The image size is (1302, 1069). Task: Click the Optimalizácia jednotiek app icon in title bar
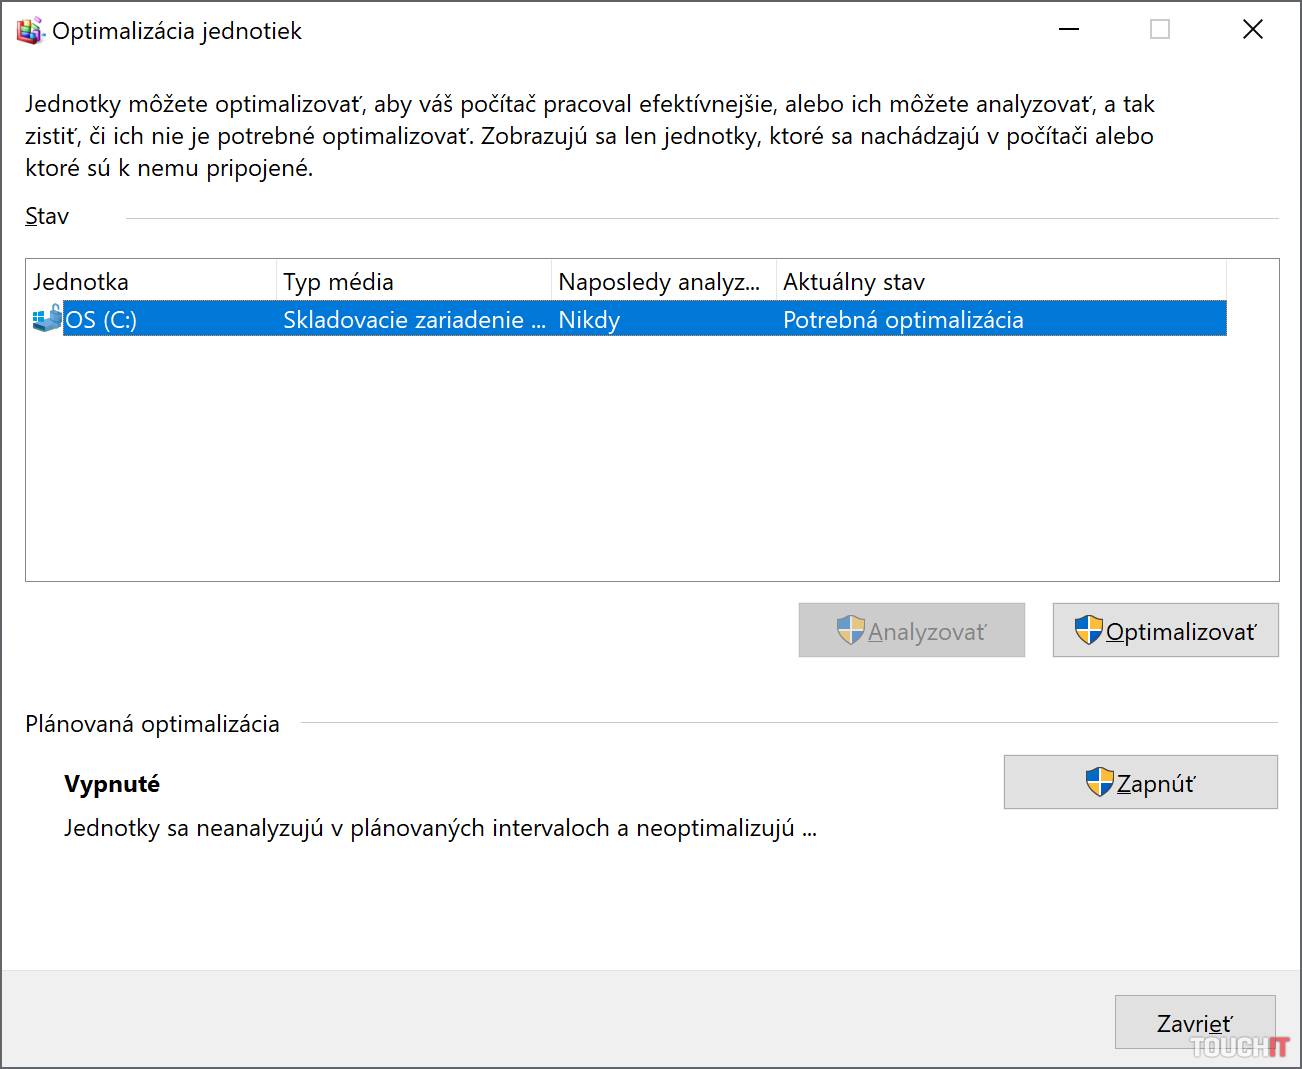coord(30,31)
